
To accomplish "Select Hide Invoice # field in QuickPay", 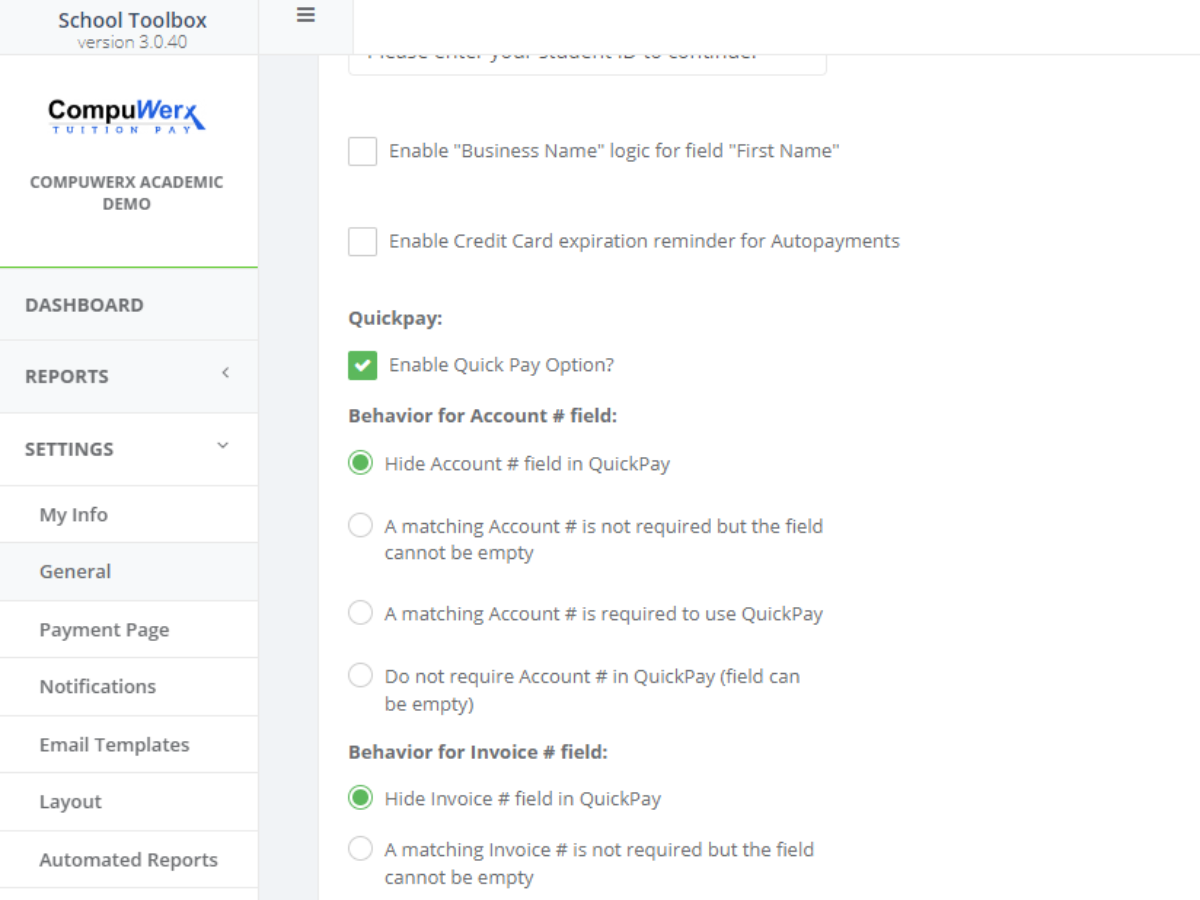I will point(360,798).
